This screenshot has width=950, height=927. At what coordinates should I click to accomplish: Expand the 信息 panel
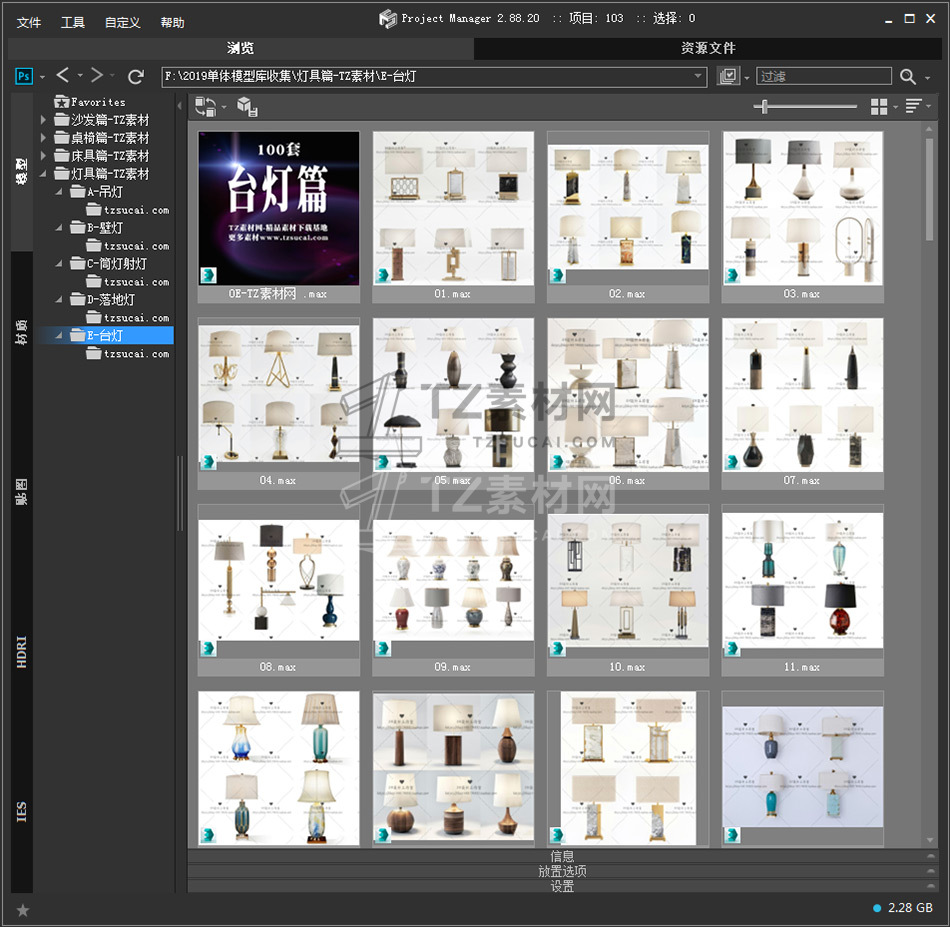point(562,856)
